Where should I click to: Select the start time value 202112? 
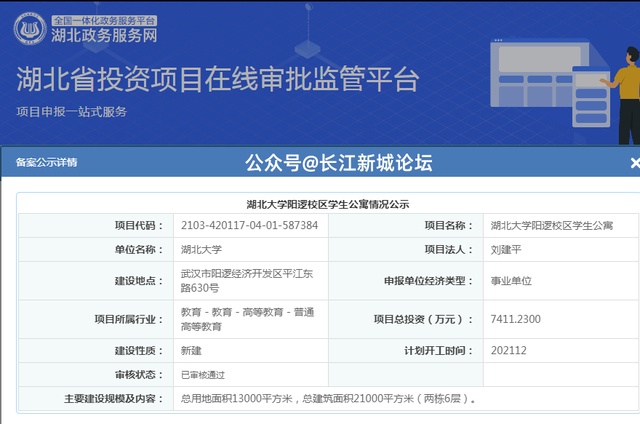click(x=509, y=351)
